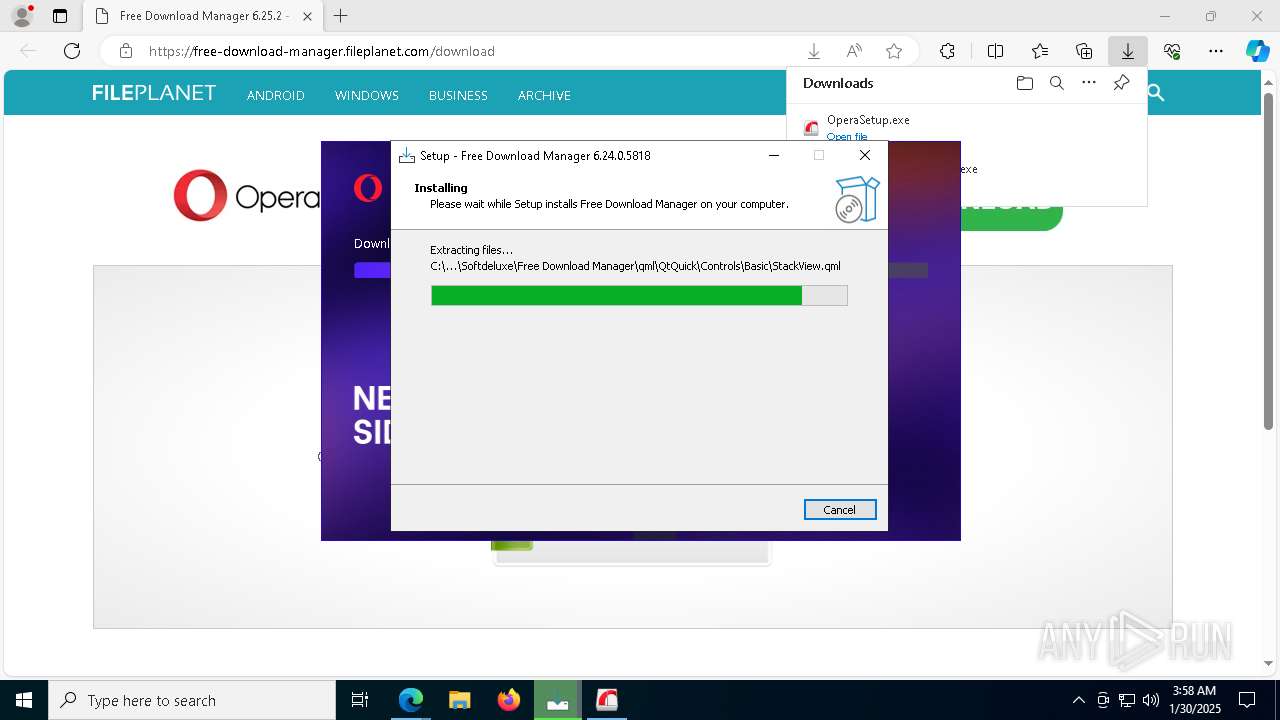The height and width of the screenshot is (720, 1280).
Task: Open Favorites list icon
Action: point(1040,51)
